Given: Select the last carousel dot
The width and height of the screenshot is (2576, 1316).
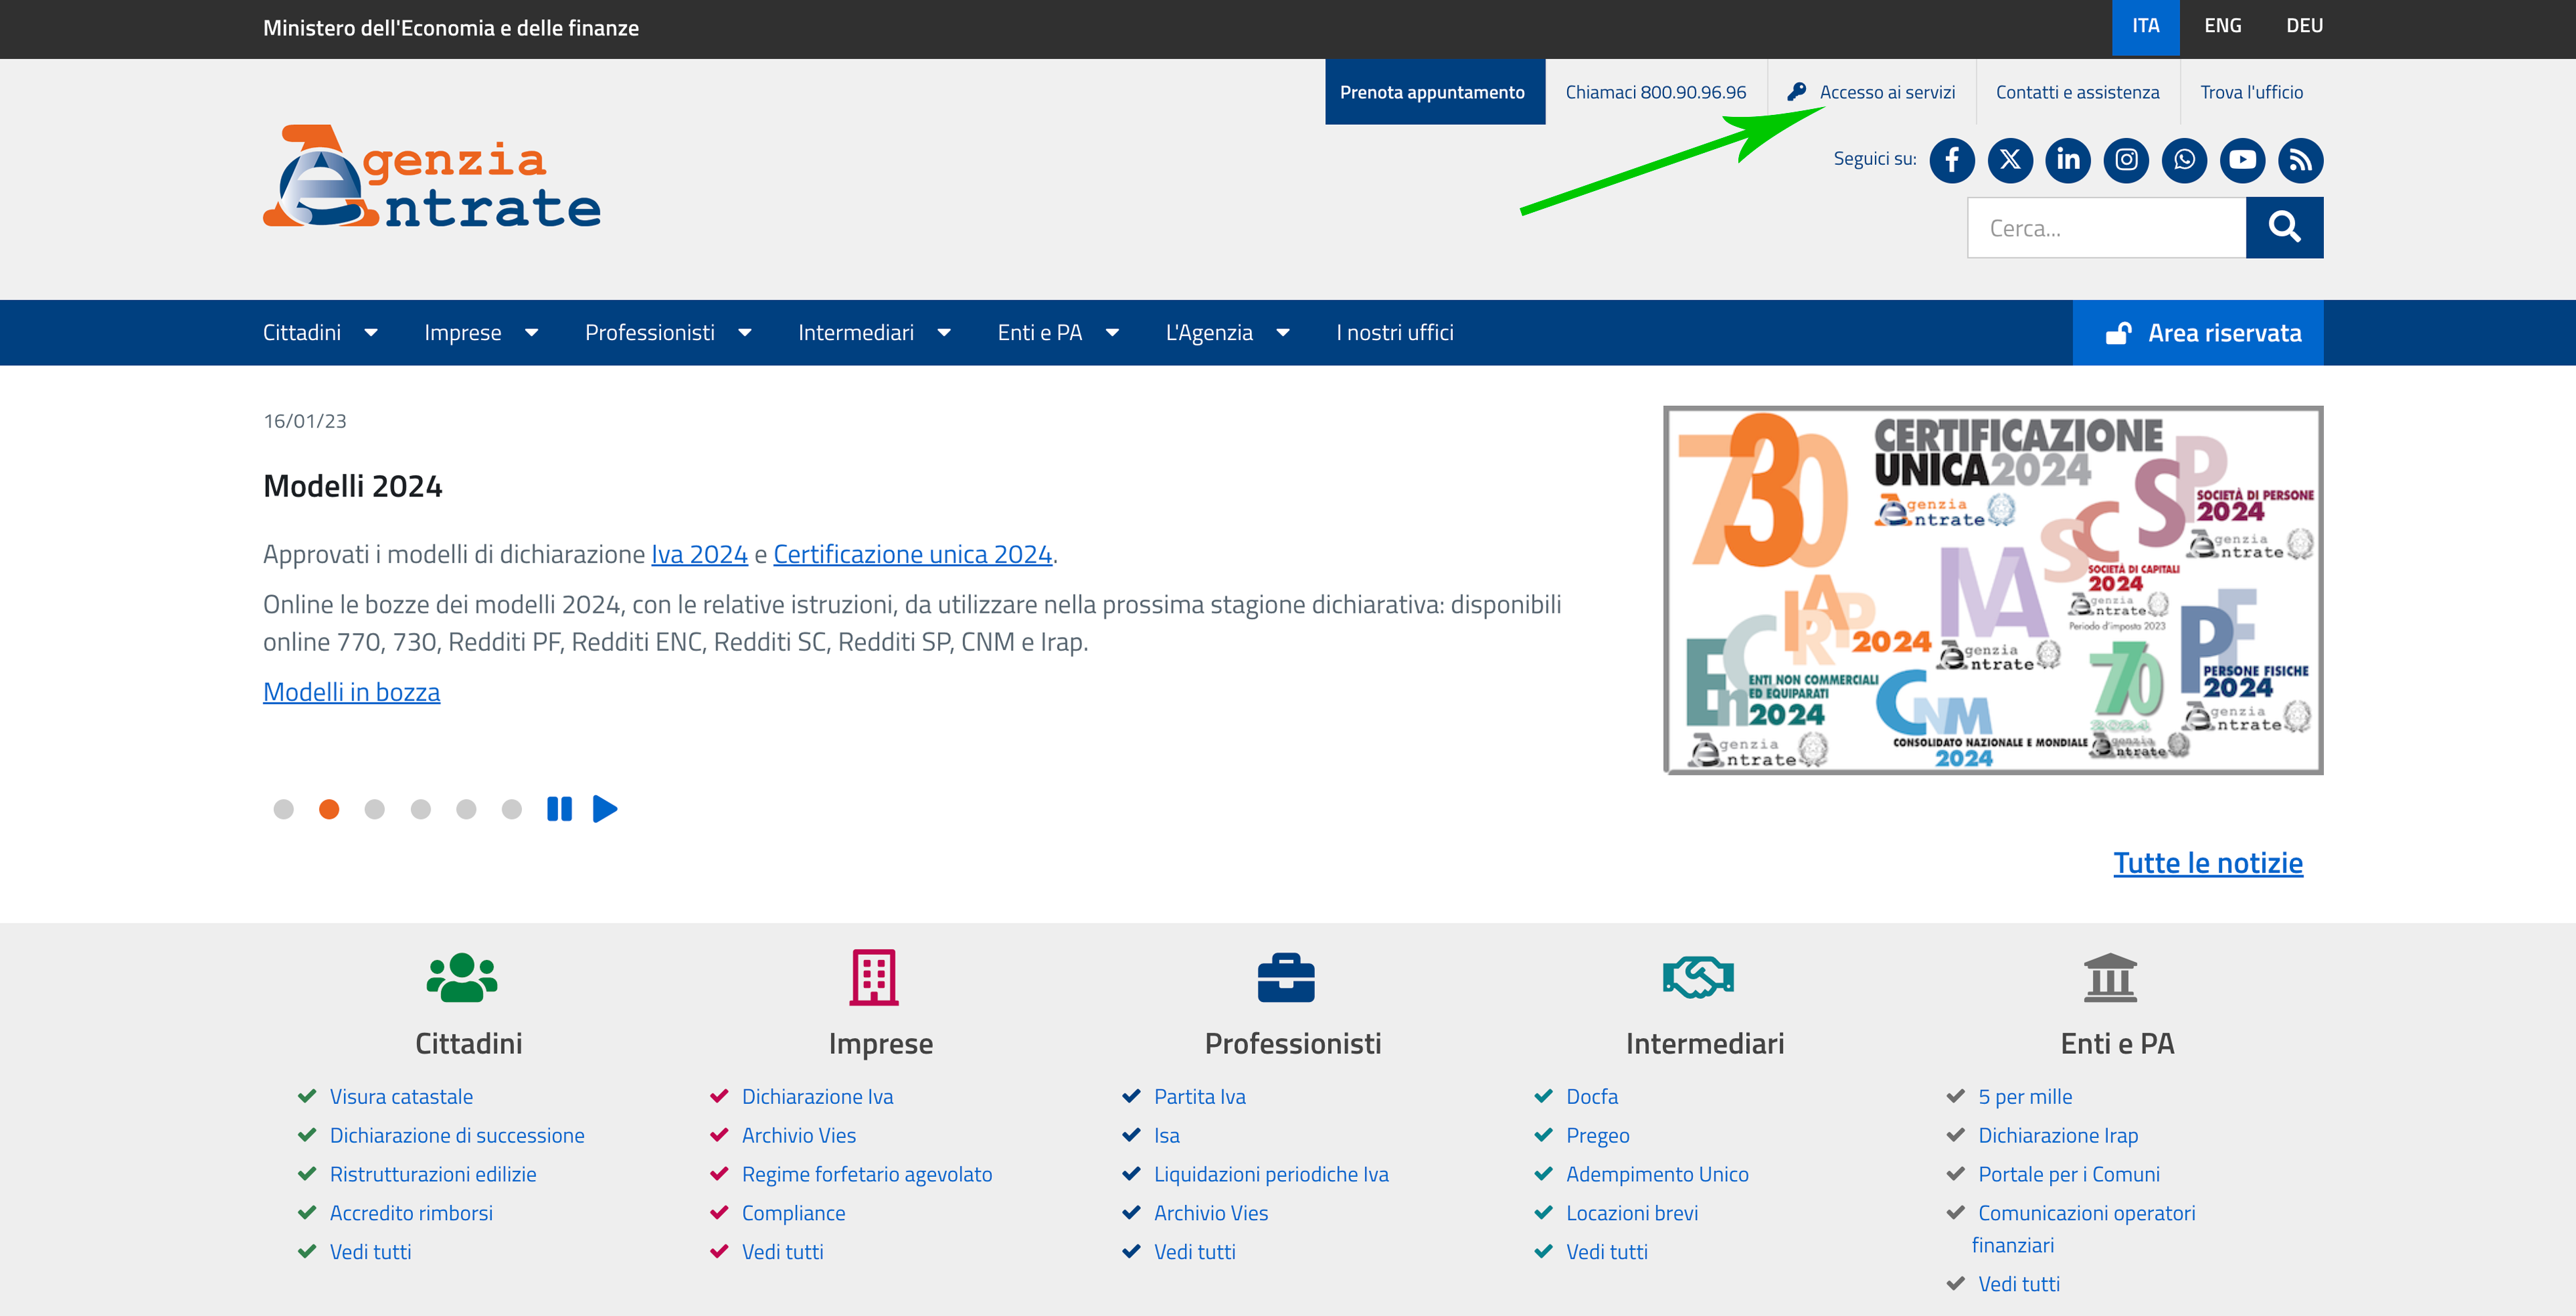Looking at the screenshot, I should click(x=512, y=809).
